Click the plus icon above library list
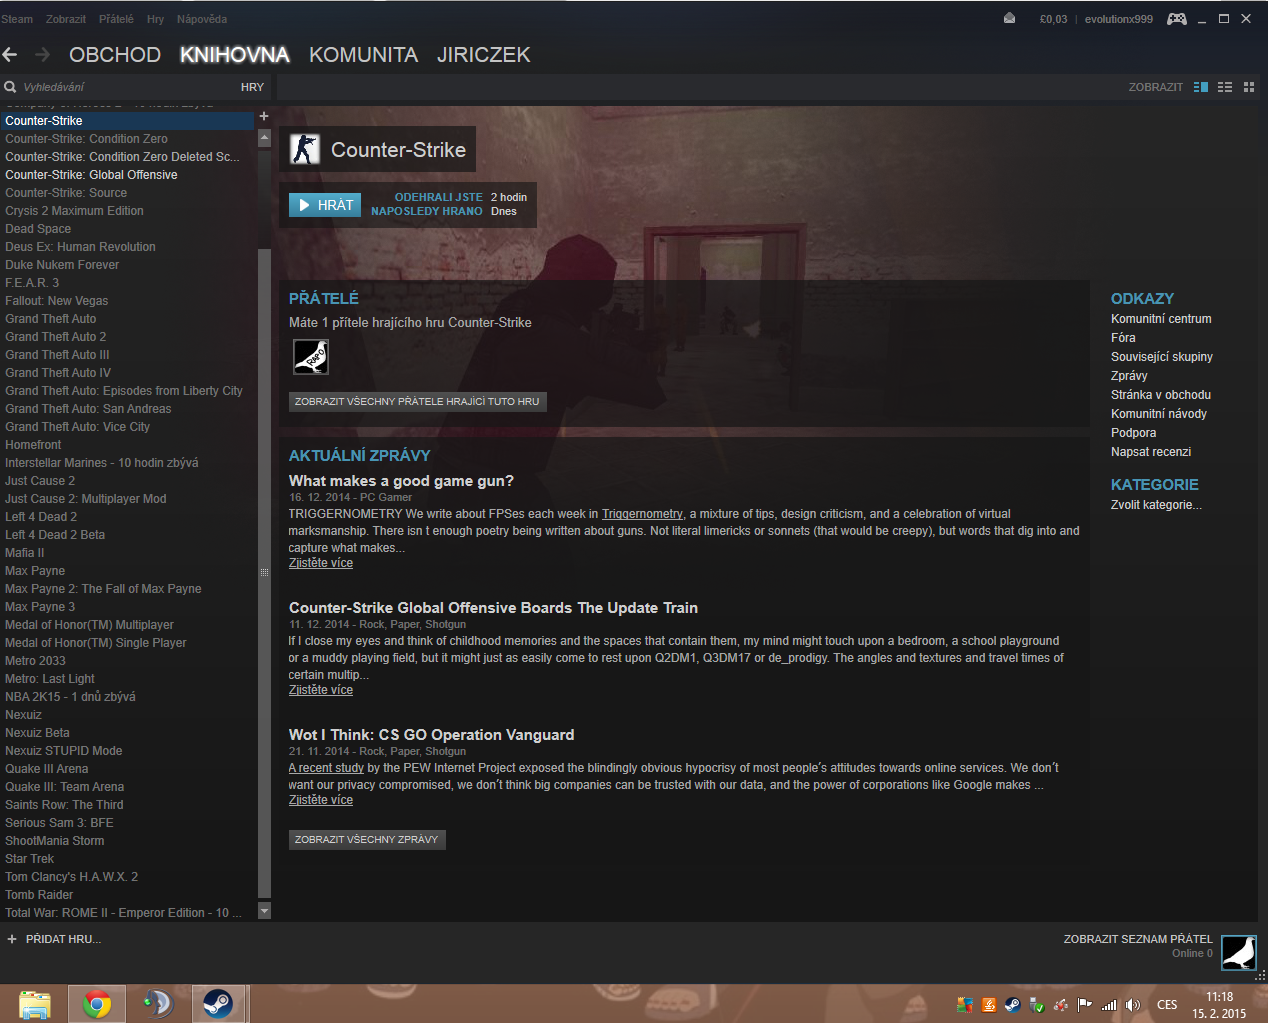 pos(264,116)
